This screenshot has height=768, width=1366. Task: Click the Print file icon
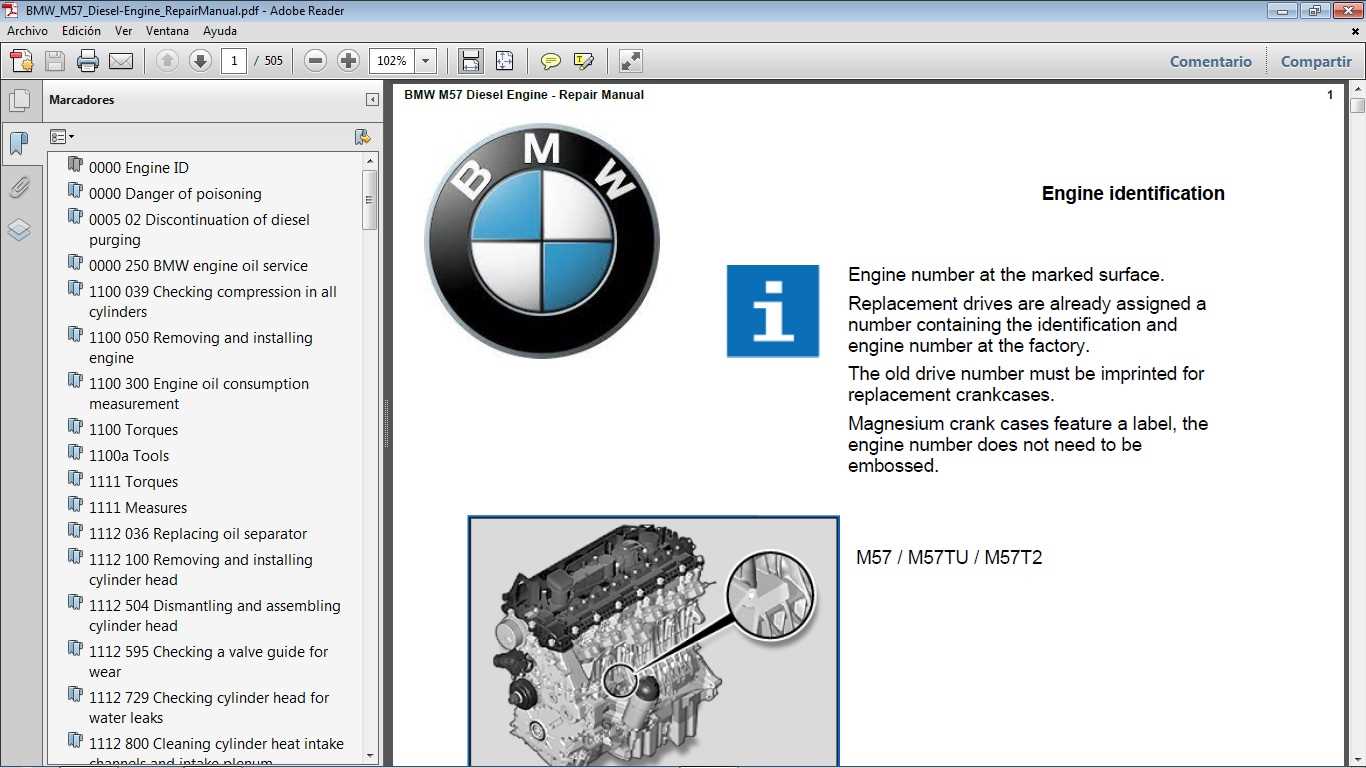(88, 61)
